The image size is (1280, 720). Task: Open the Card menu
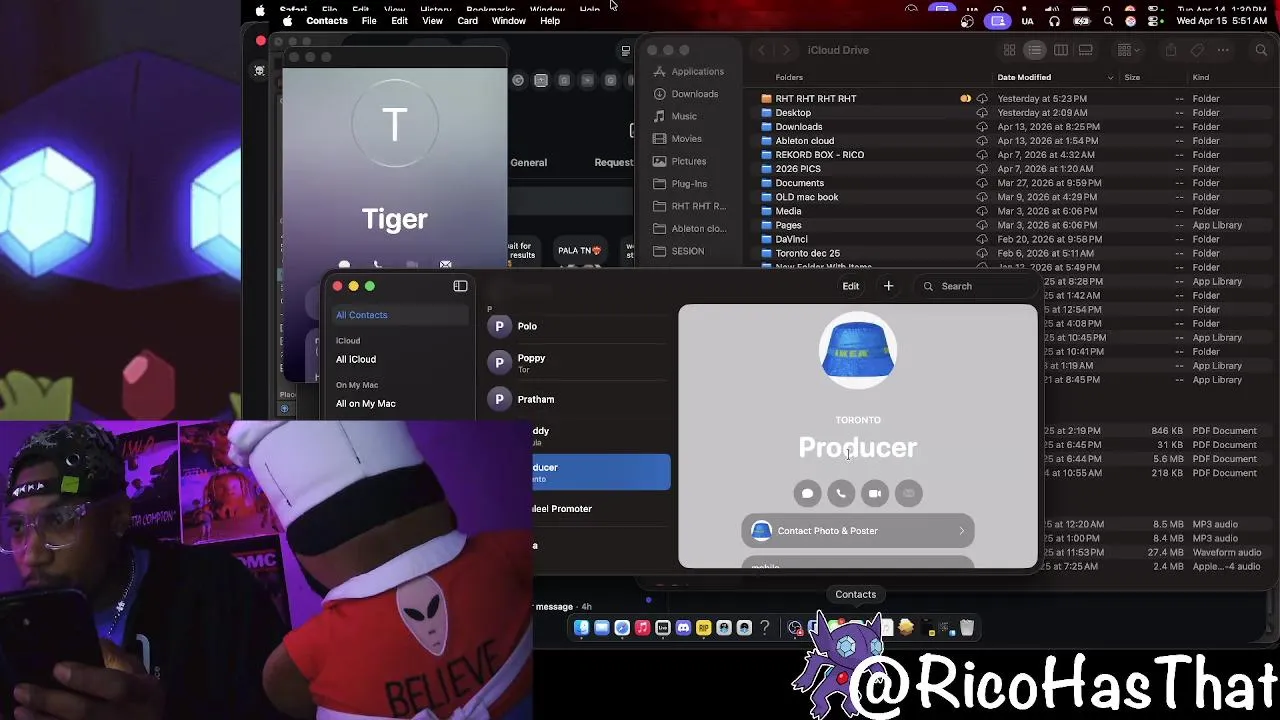click(x=467, y=21)
